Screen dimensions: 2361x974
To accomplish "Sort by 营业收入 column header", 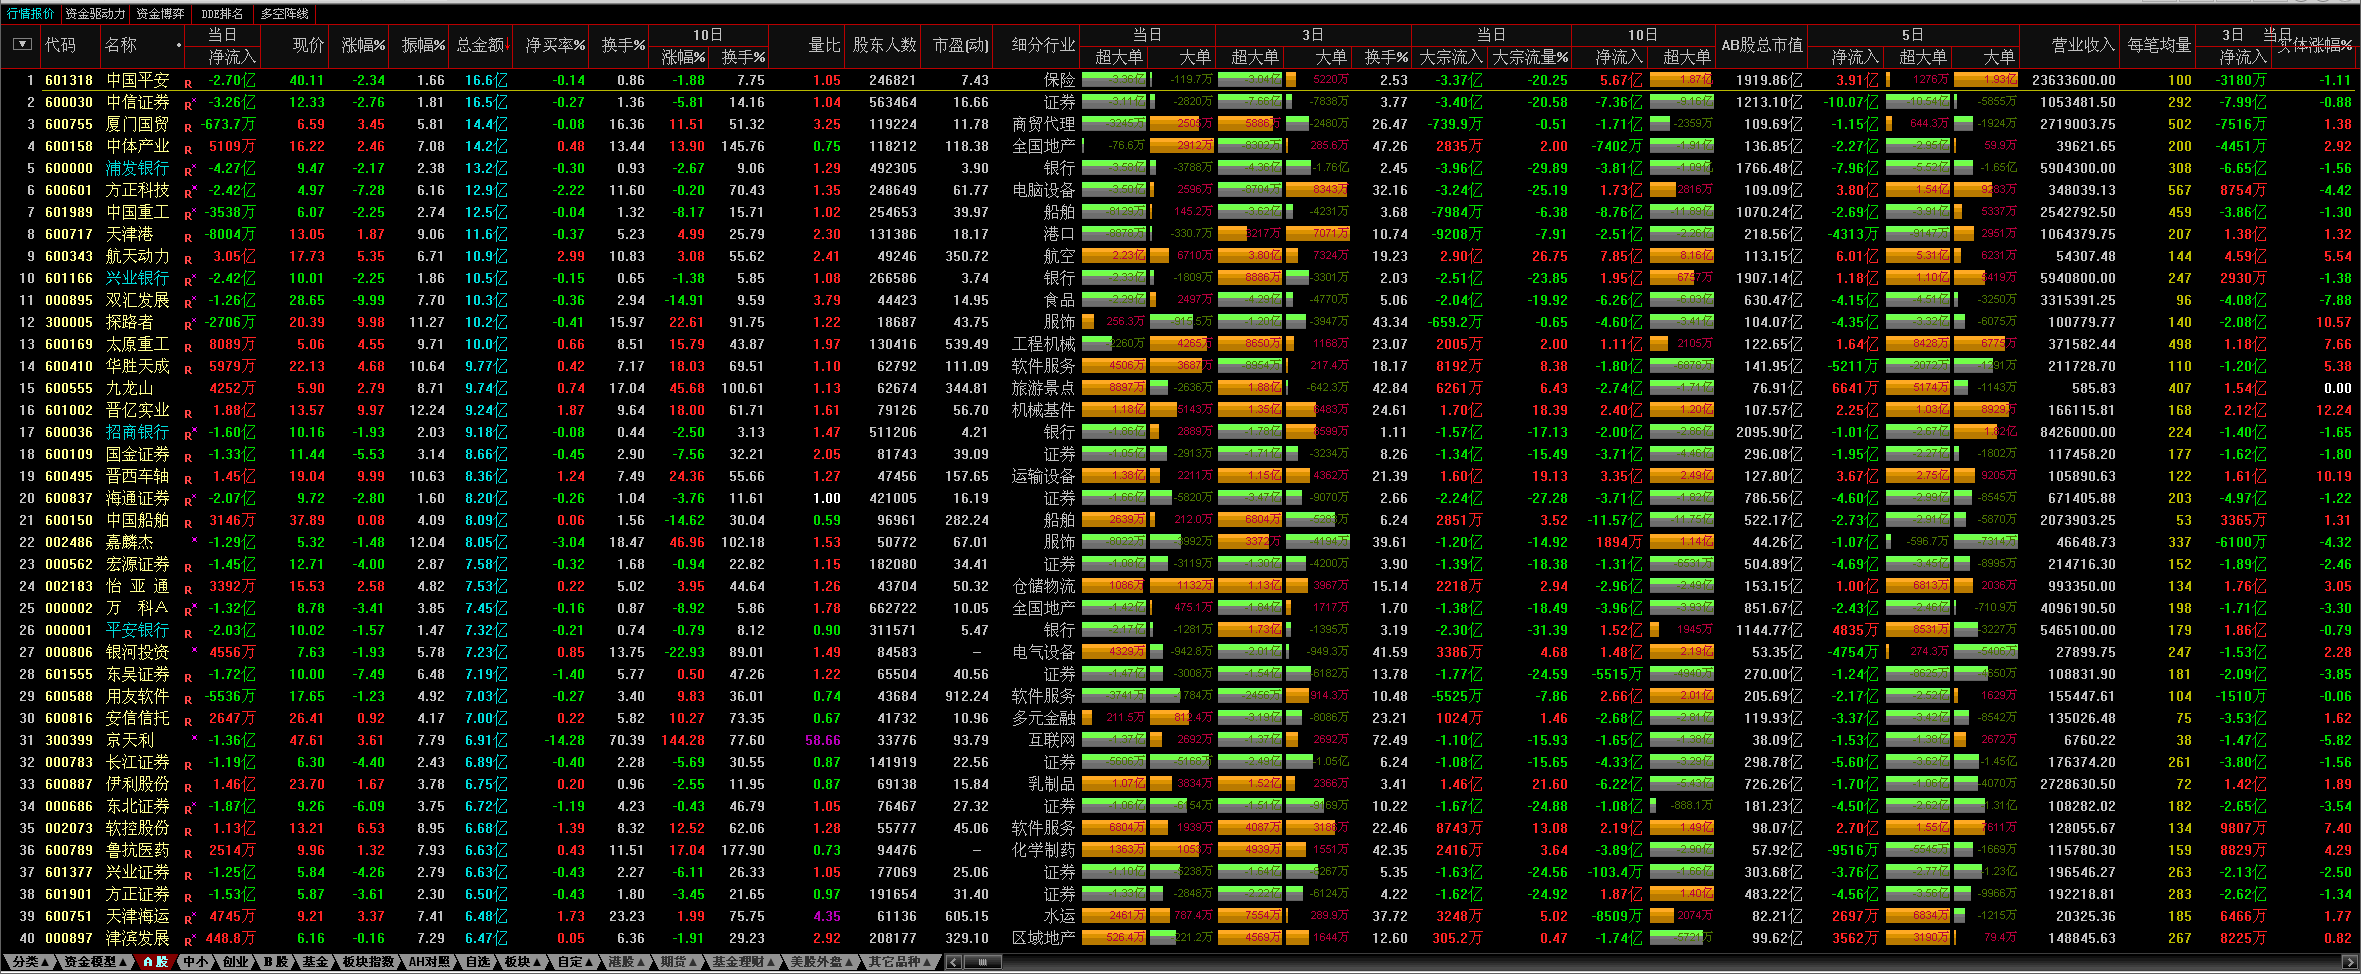I will pyautogui.click(x=2083, y=45).
